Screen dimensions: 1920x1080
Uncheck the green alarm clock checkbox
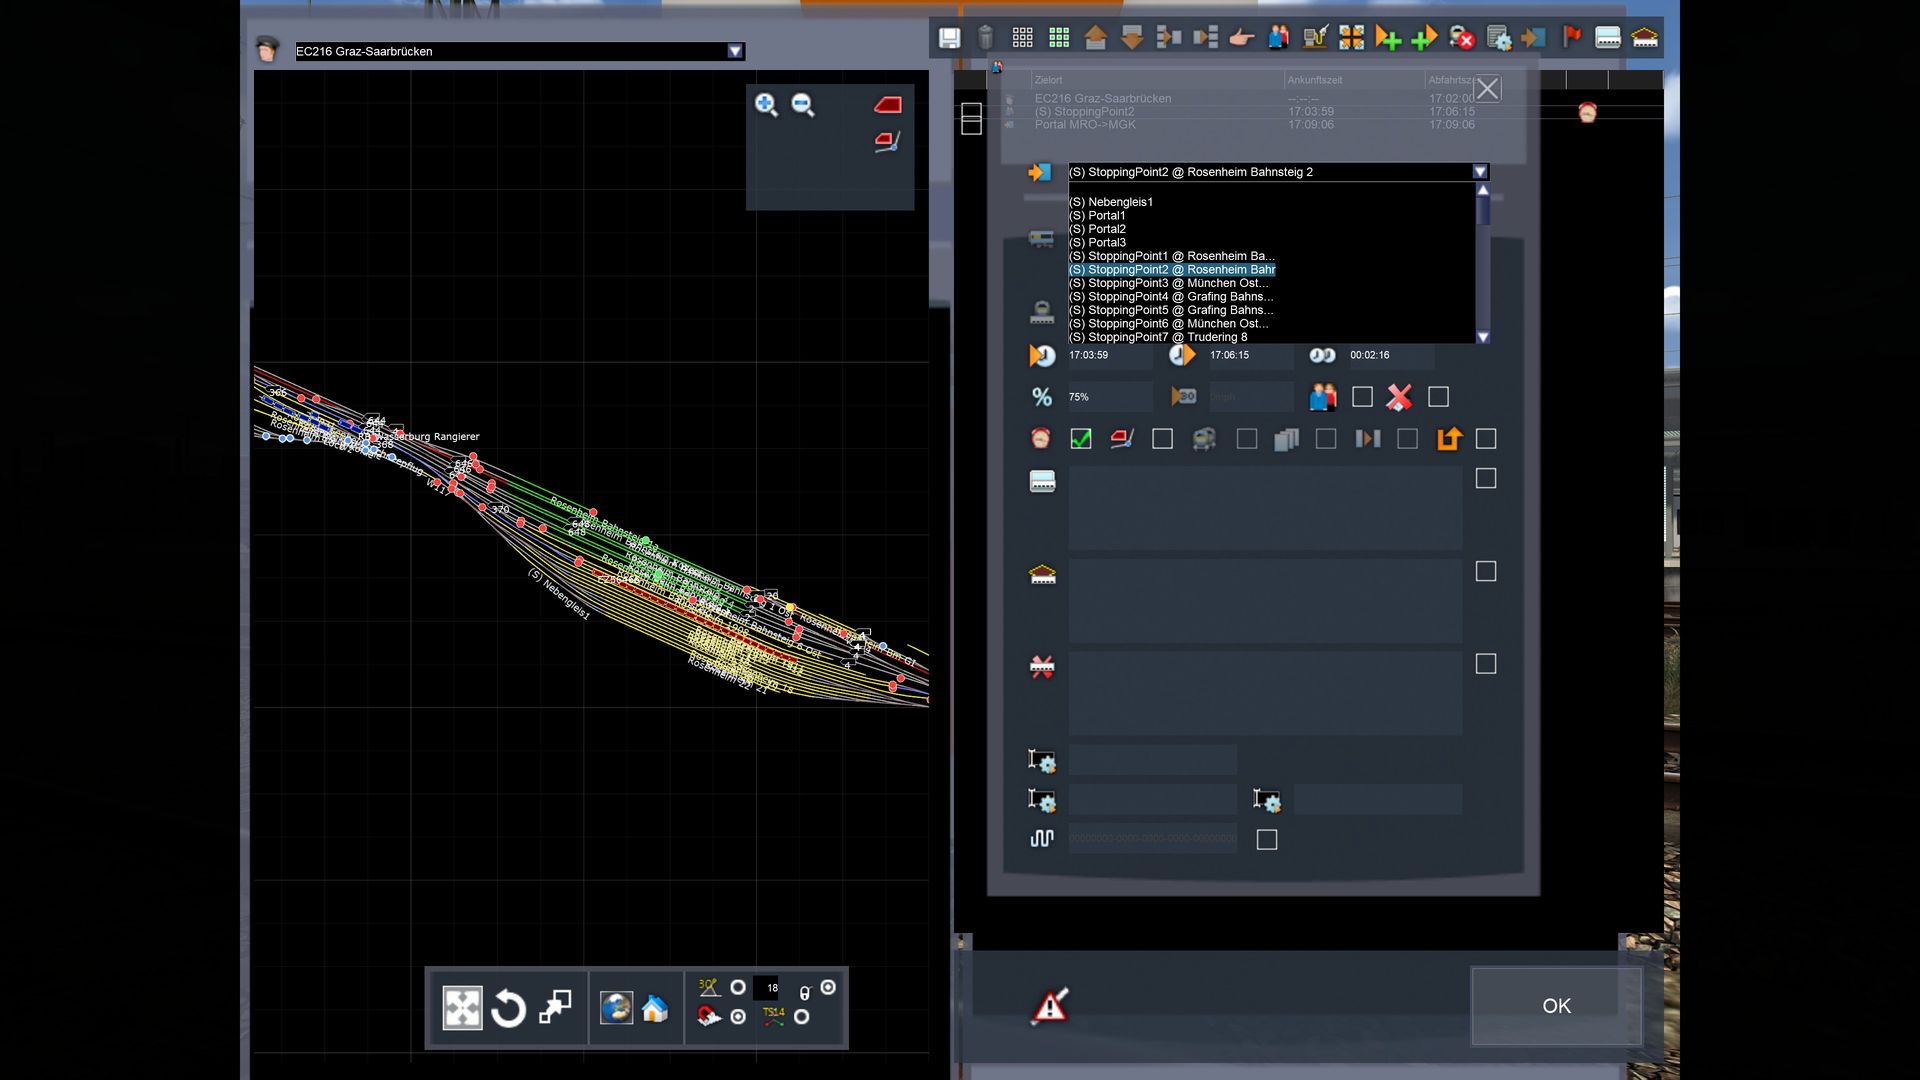click(x=1081, y=439)
